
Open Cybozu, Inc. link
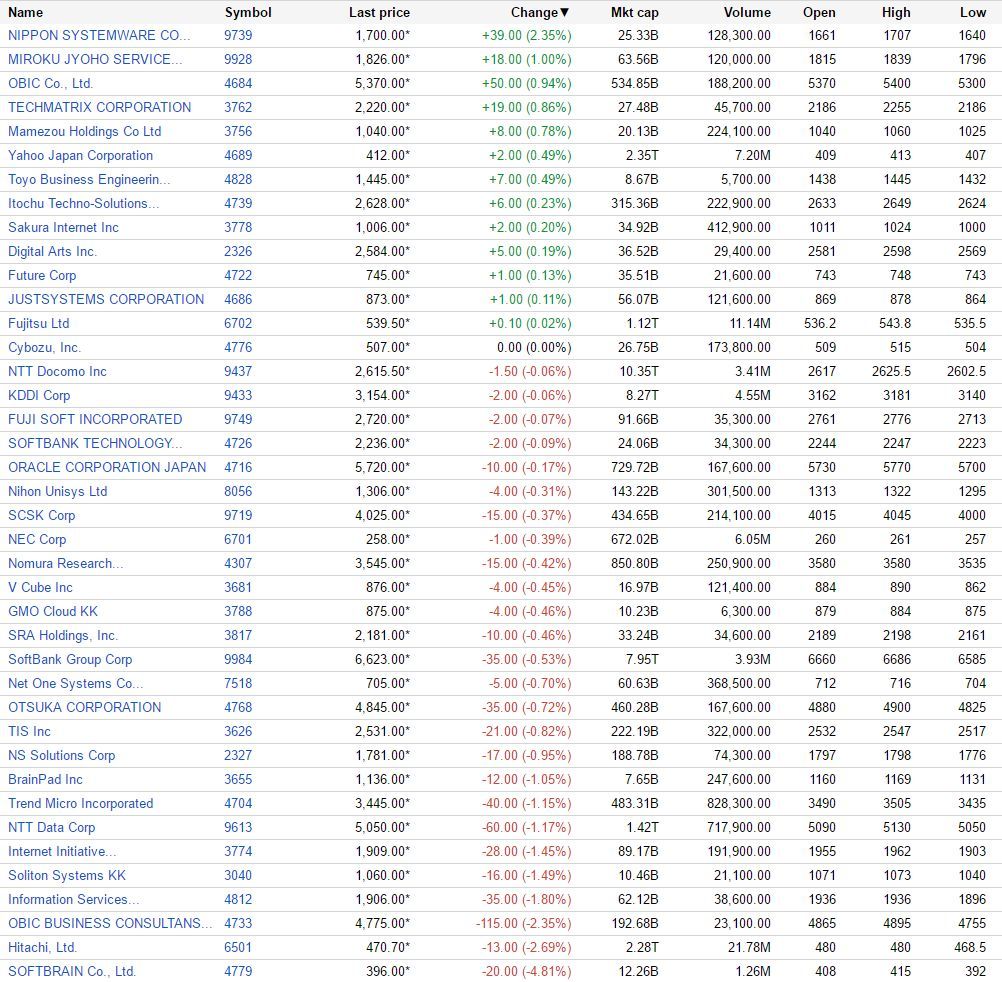[x=45, y=348]
